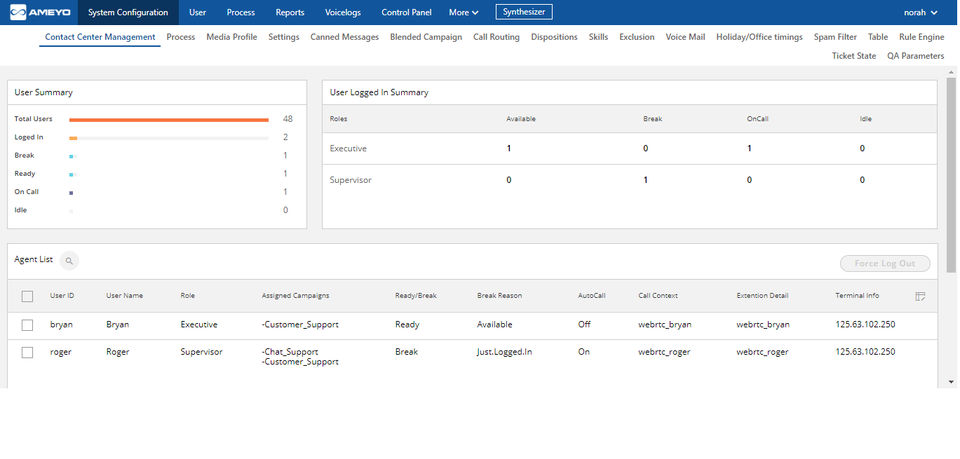This screenshot has width=960, height=459.
Task: Open the Voicelogs menu
Action: pos(343,12)
